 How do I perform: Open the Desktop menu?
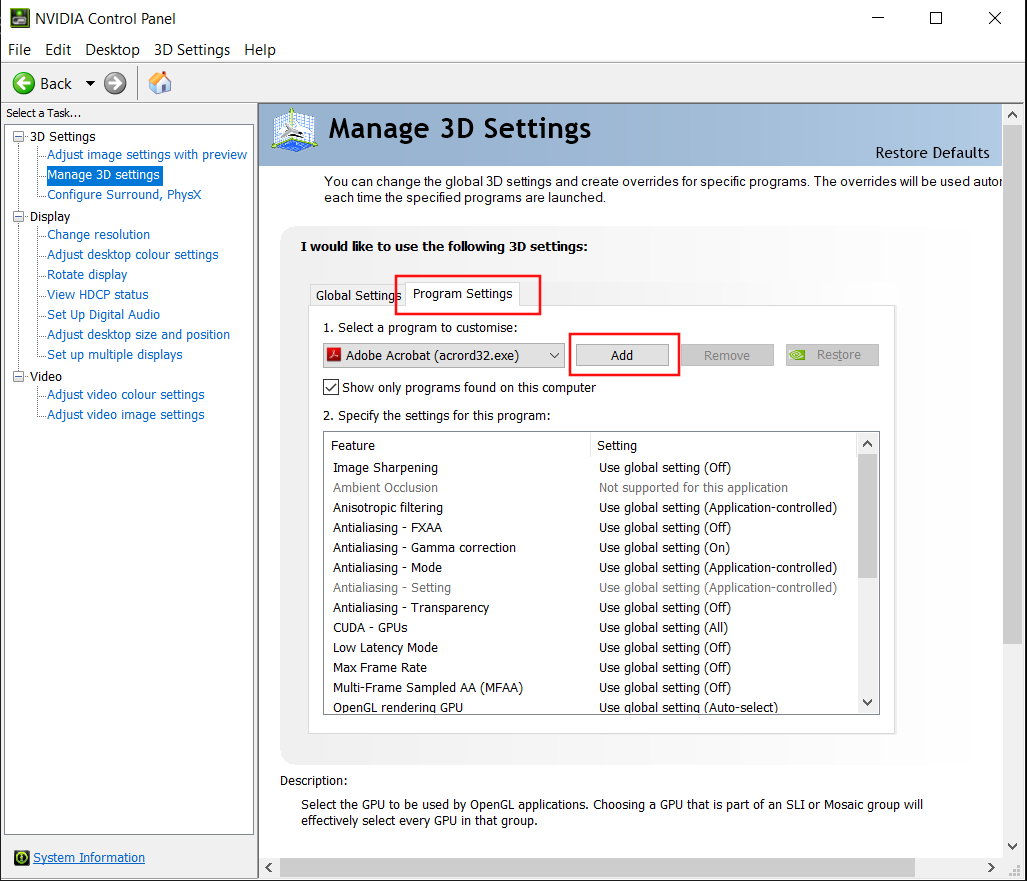(x=112, y=50)
